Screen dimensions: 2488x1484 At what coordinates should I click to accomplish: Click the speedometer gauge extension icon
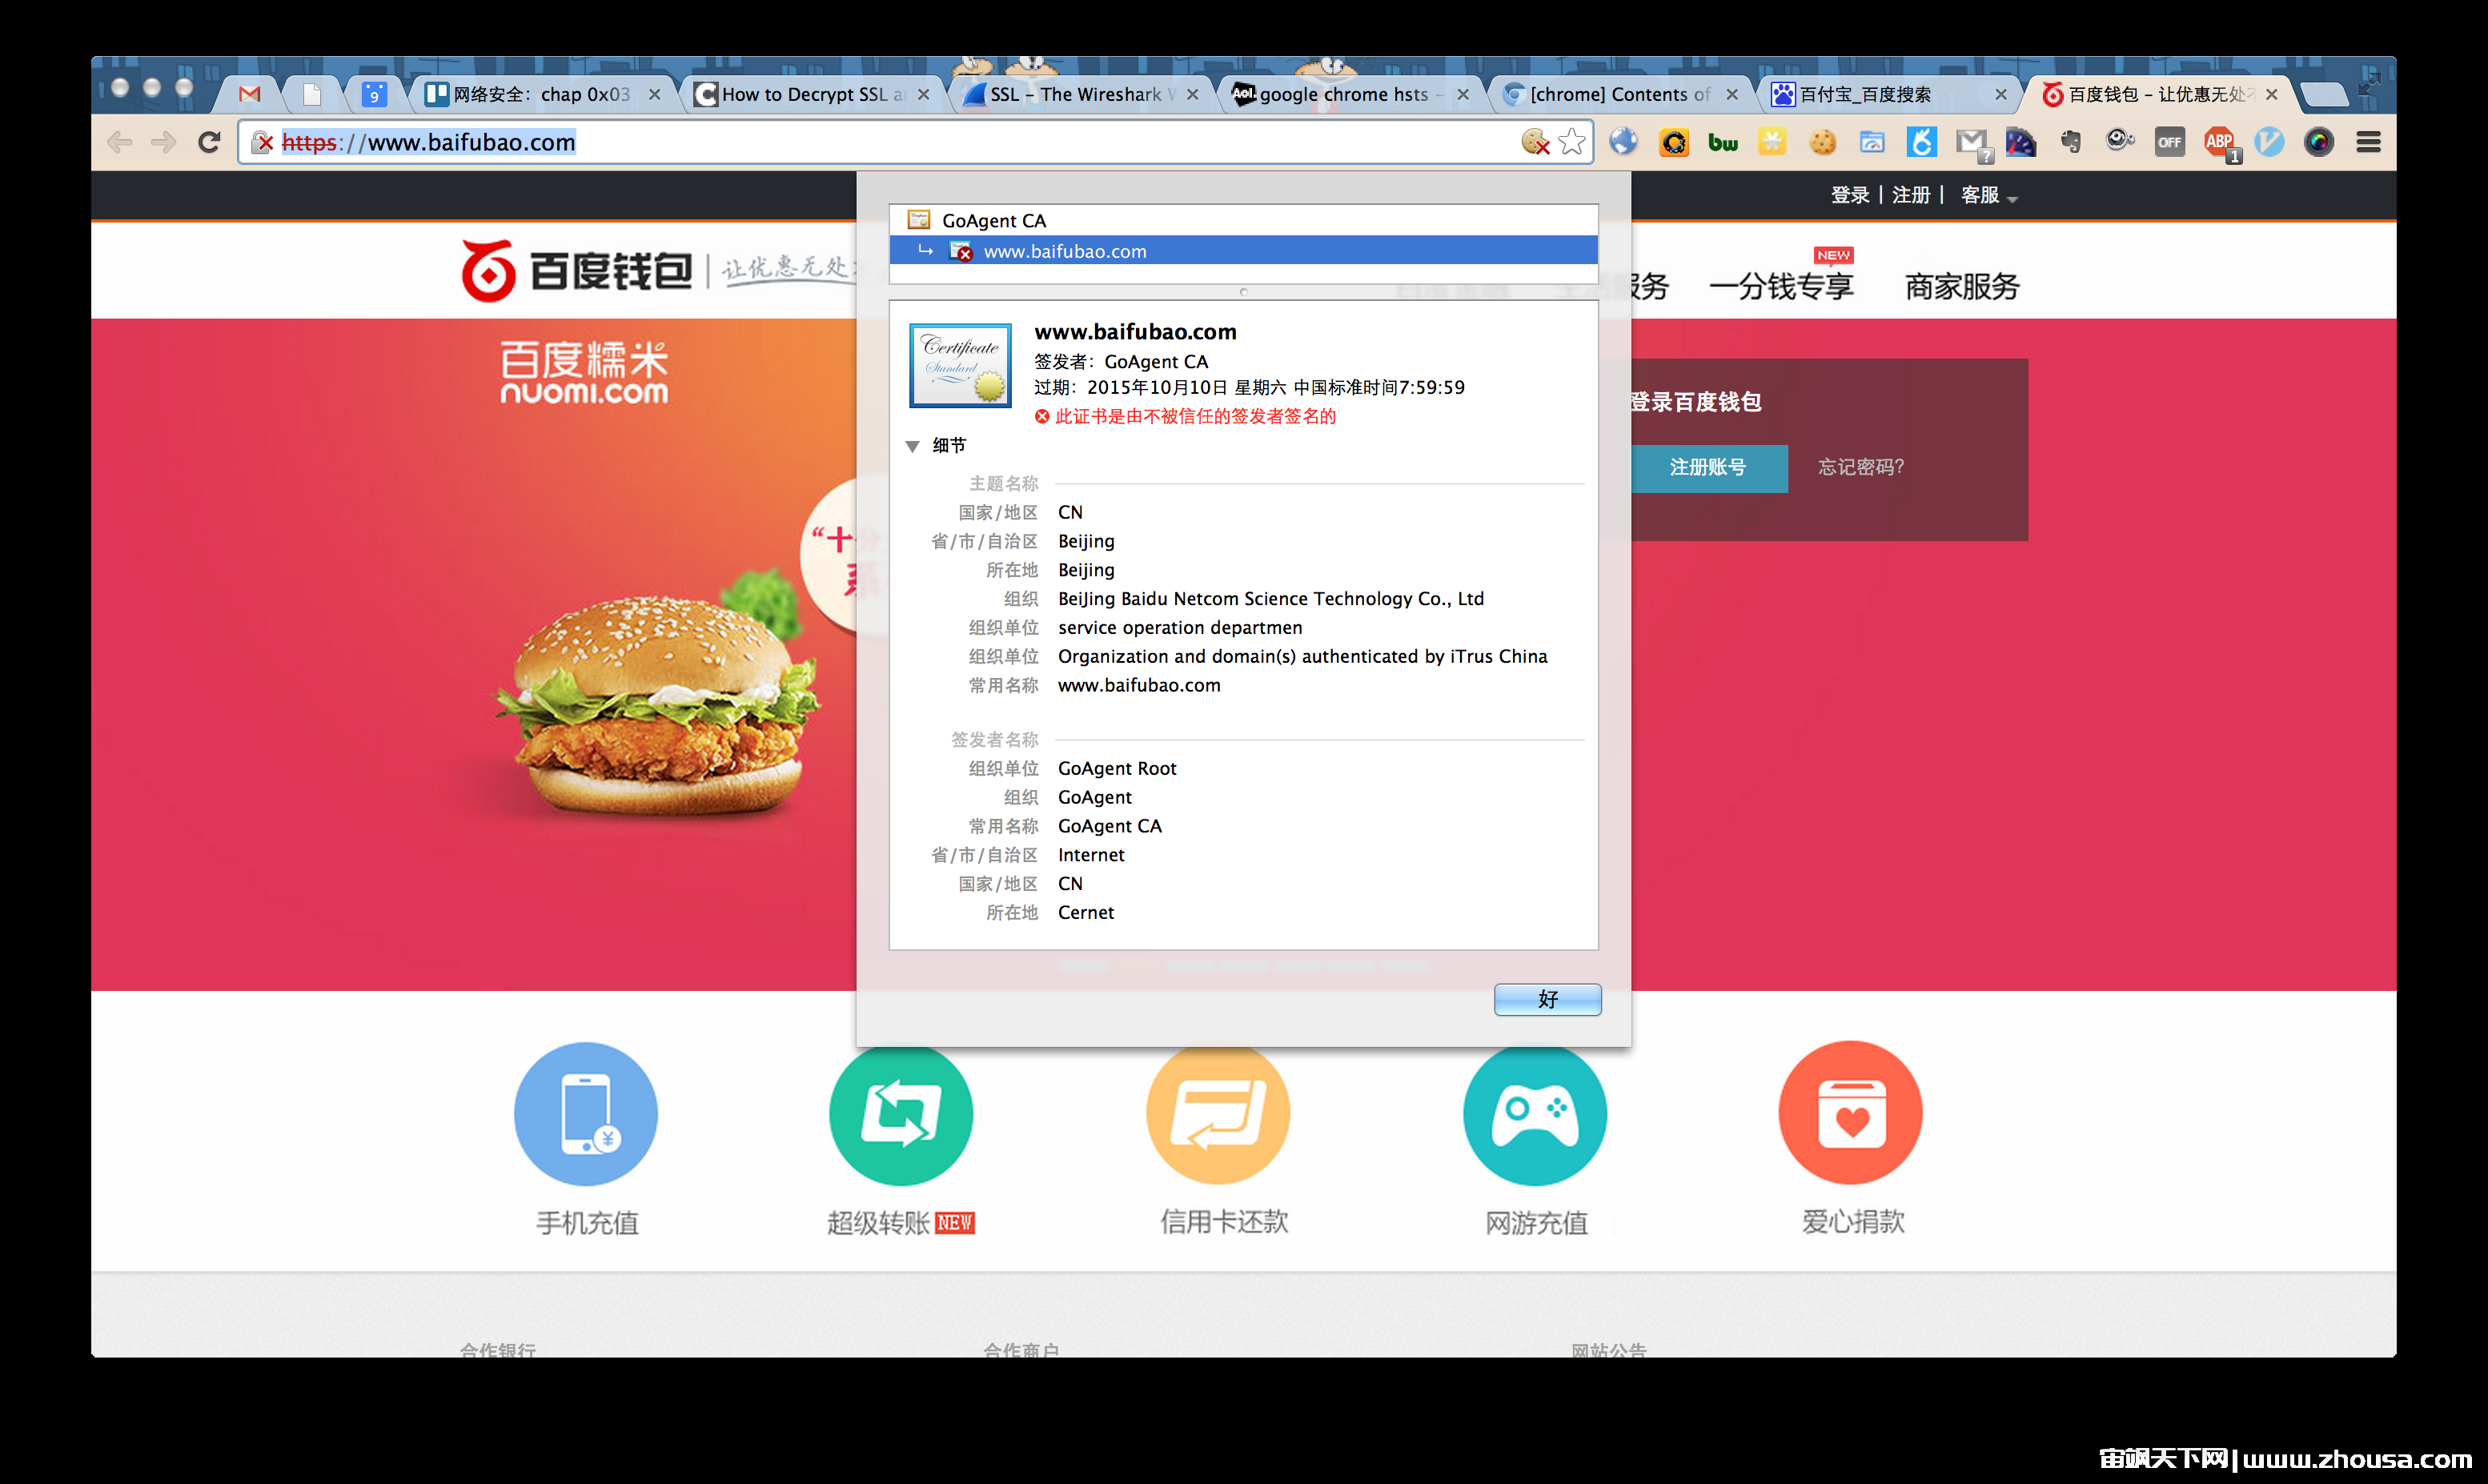[x=2020, y=142]
